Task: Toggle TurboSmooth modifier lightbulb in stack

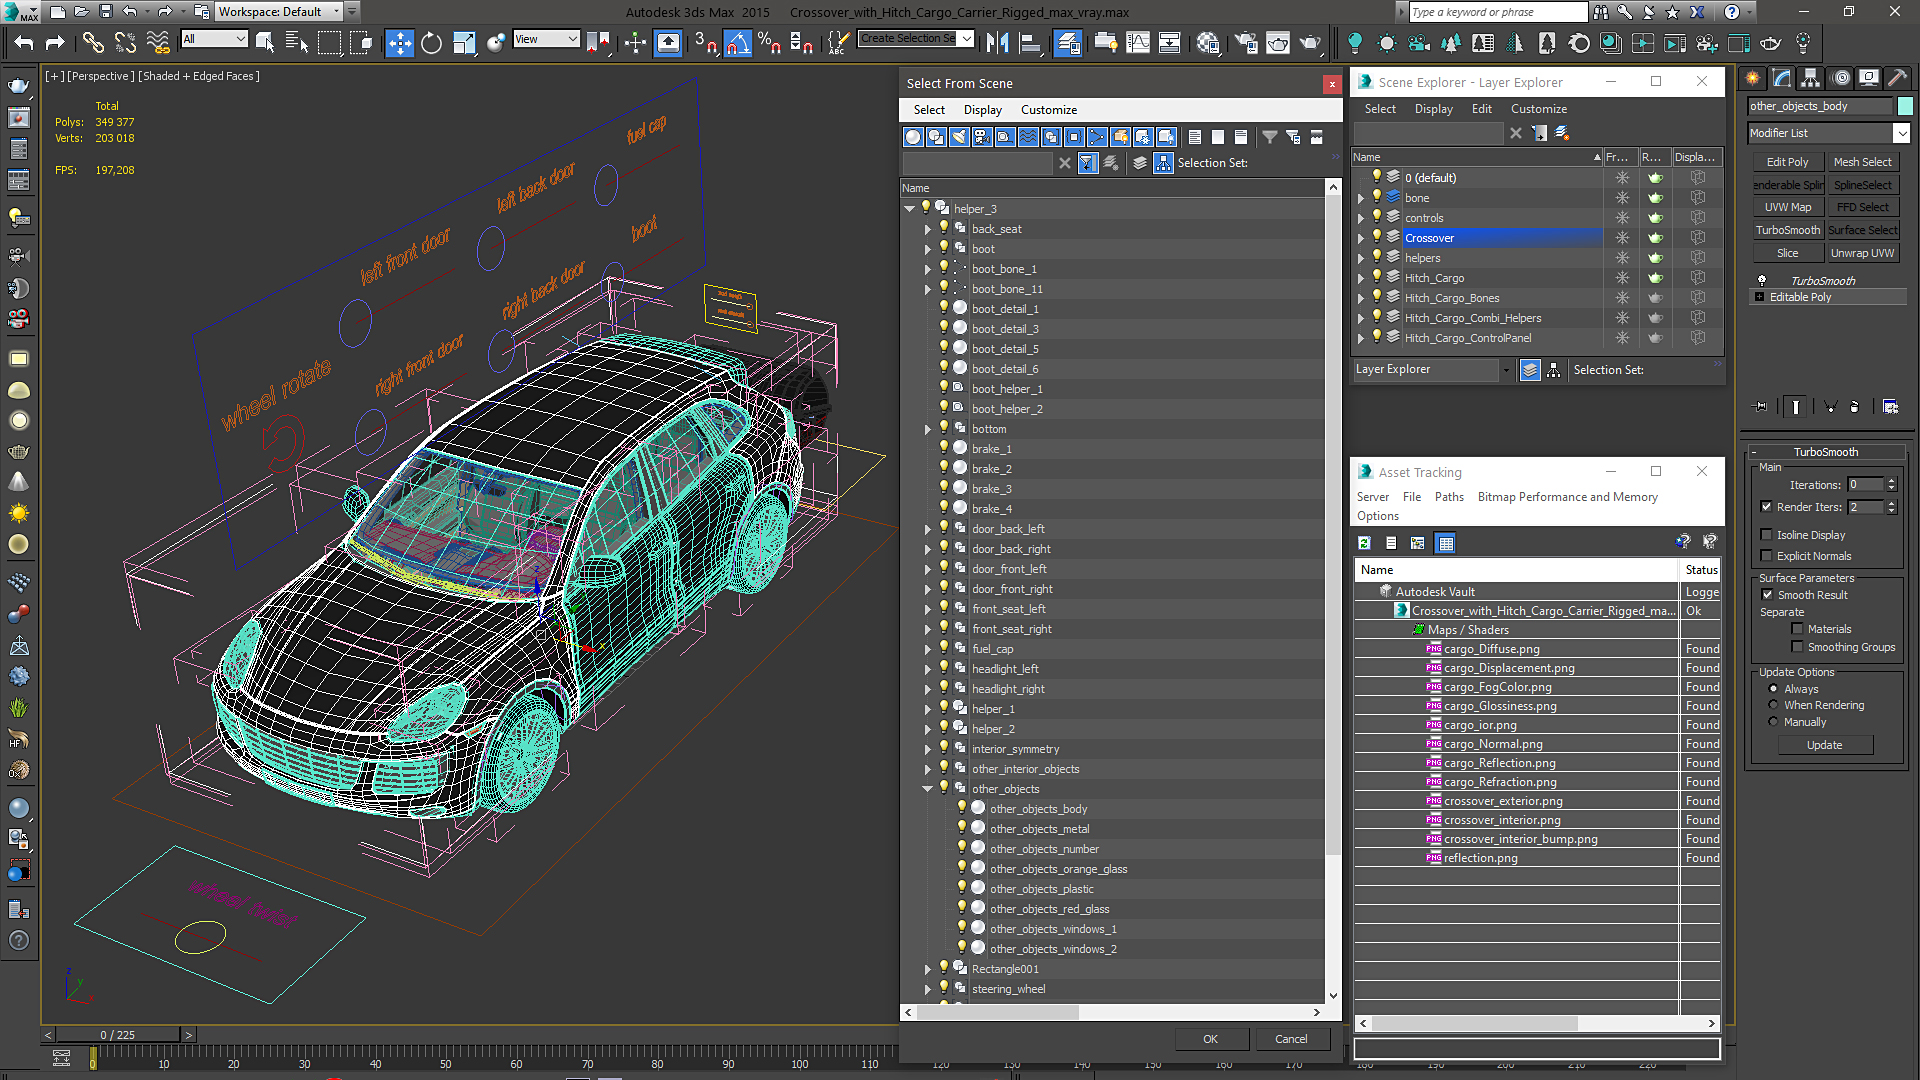Action: pos(1762,281)
